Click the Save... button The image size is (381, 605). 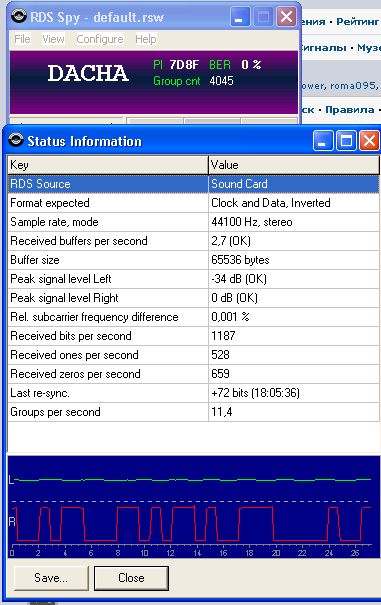click(x=51, y=578)
